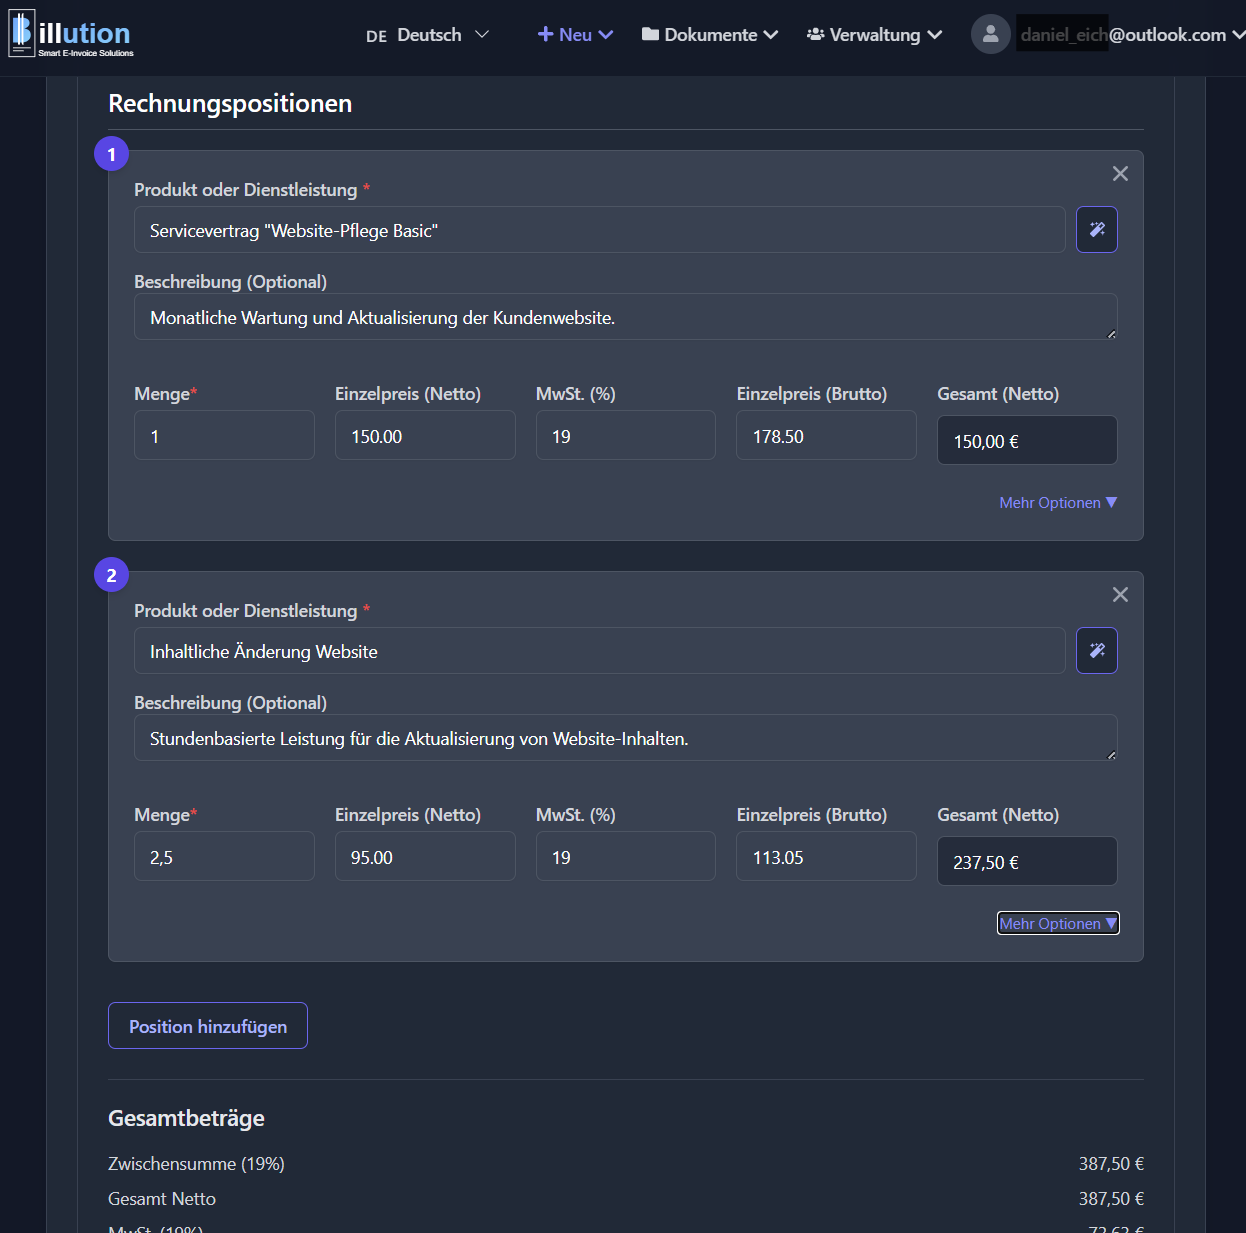Click the plus icon next to Neu
1246x1233 pixels.
(x=545, y=34)
